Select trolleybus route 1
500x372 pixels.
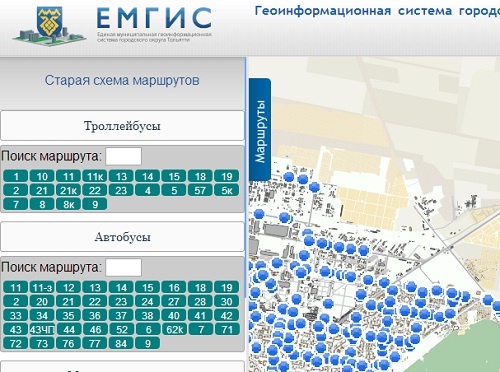pyautogui.click(x=16, y=176)
